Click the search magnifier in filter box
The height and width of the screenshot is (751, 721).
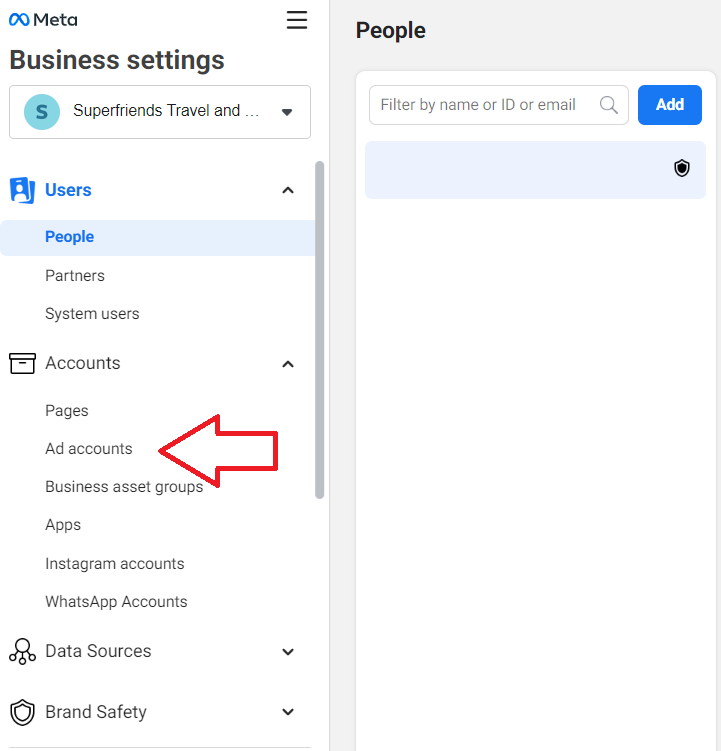608,105
